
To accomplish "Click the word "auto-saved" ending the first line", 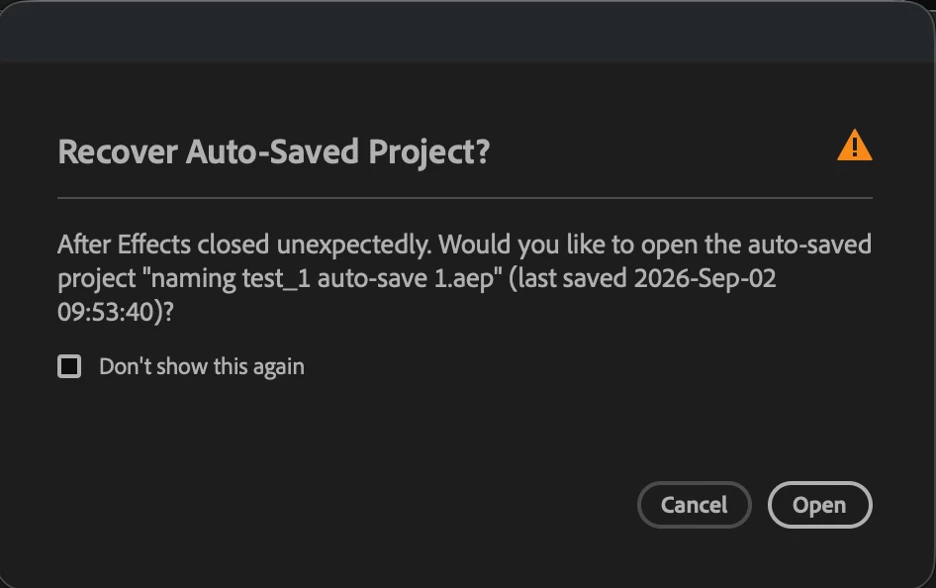I will tap(809, 244).
